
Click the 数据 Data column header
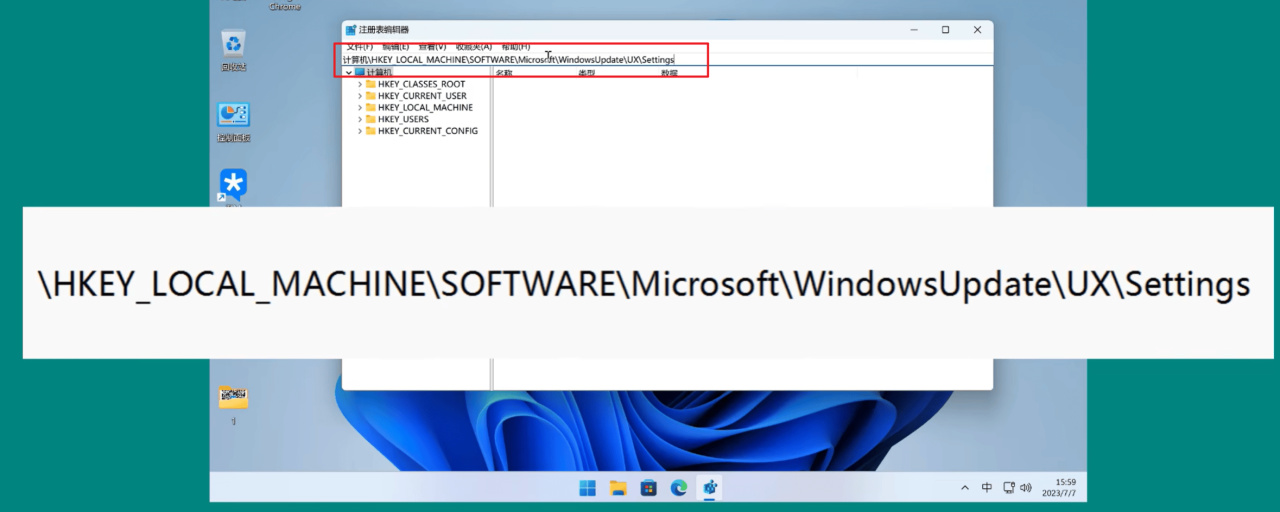point(669,73)
